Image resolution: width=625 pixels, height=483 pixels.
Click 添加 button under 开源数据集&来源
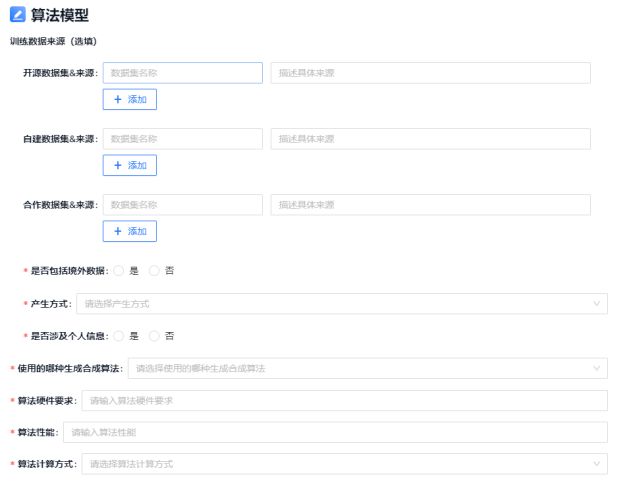tap(130, 99)
